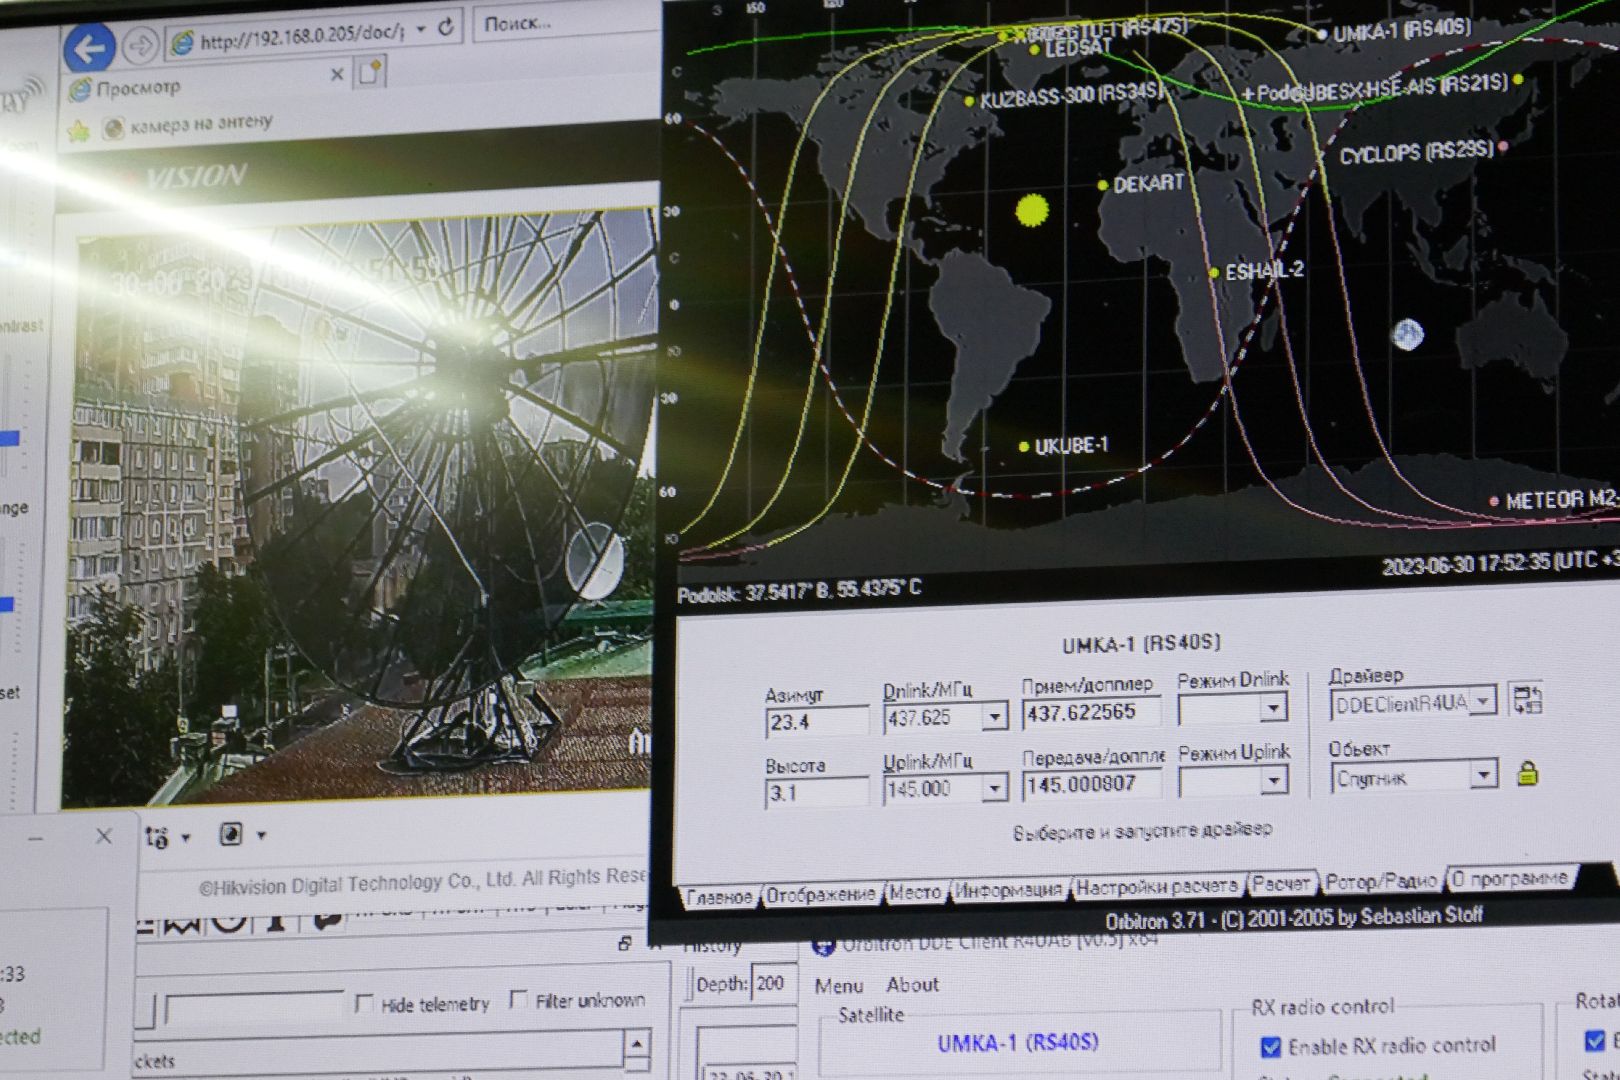Open the Драйвер driver dropdown

[1484, 701]
